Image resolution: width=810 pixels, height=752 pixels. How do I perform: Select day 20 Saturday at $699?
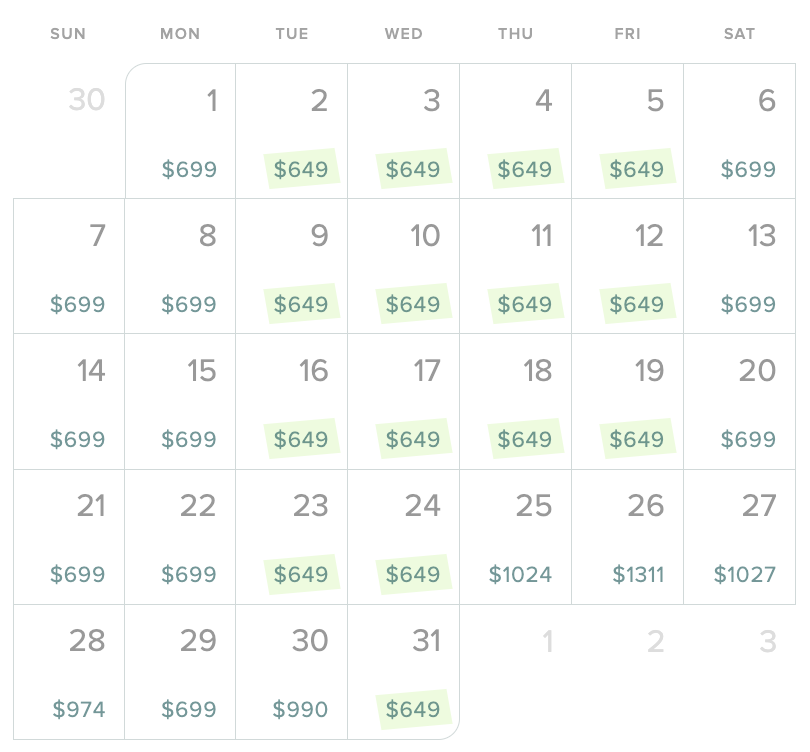pyautogui.click(x=740, y=402)
